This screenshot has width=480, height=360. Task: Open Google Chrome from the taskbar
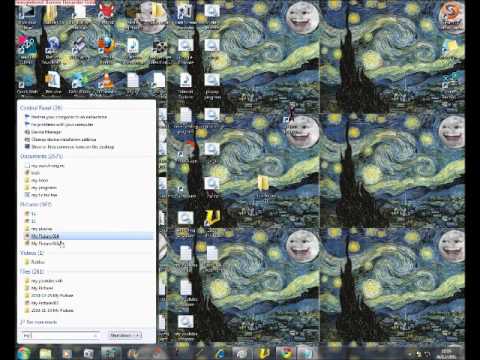point(285,353)
